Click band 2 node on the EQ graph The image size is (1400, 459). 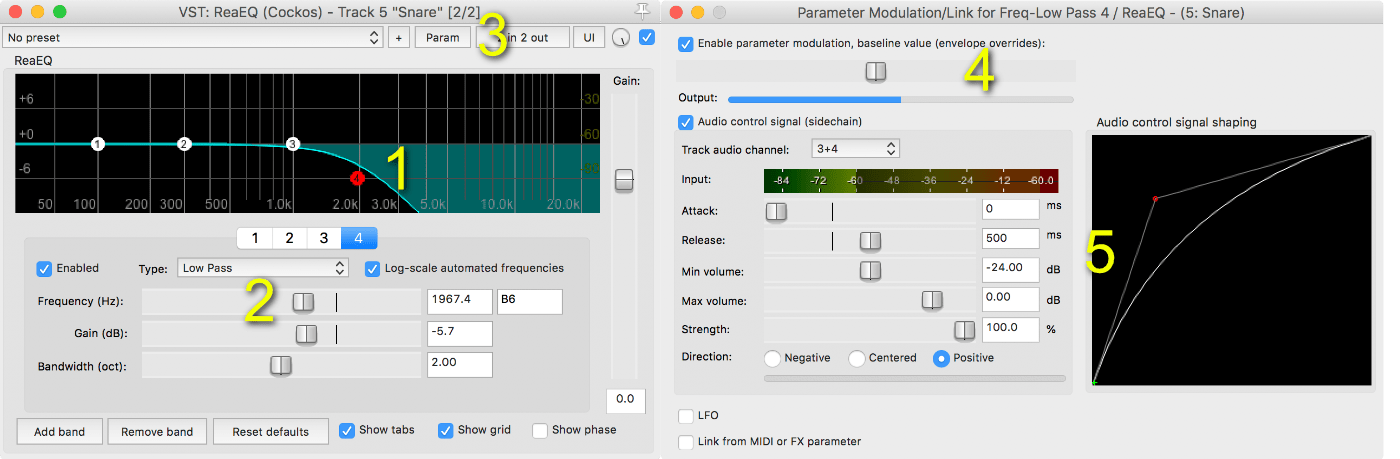point(184,144)
